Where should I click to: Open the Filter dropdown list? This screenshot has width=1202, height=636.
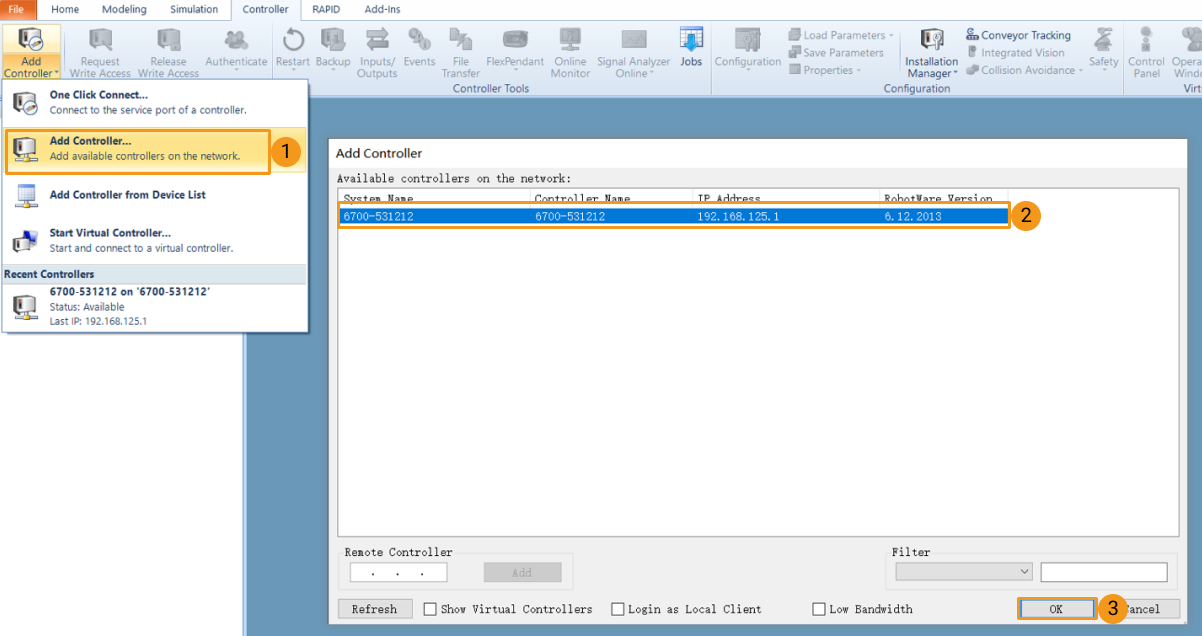[1026, 571]
